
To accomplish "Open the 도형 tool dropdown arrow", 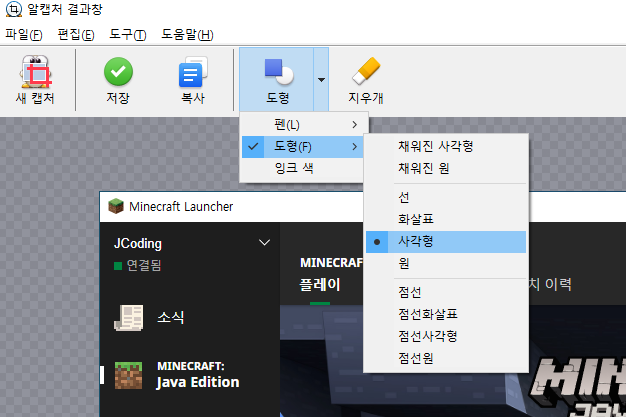I will coord(321,79).
